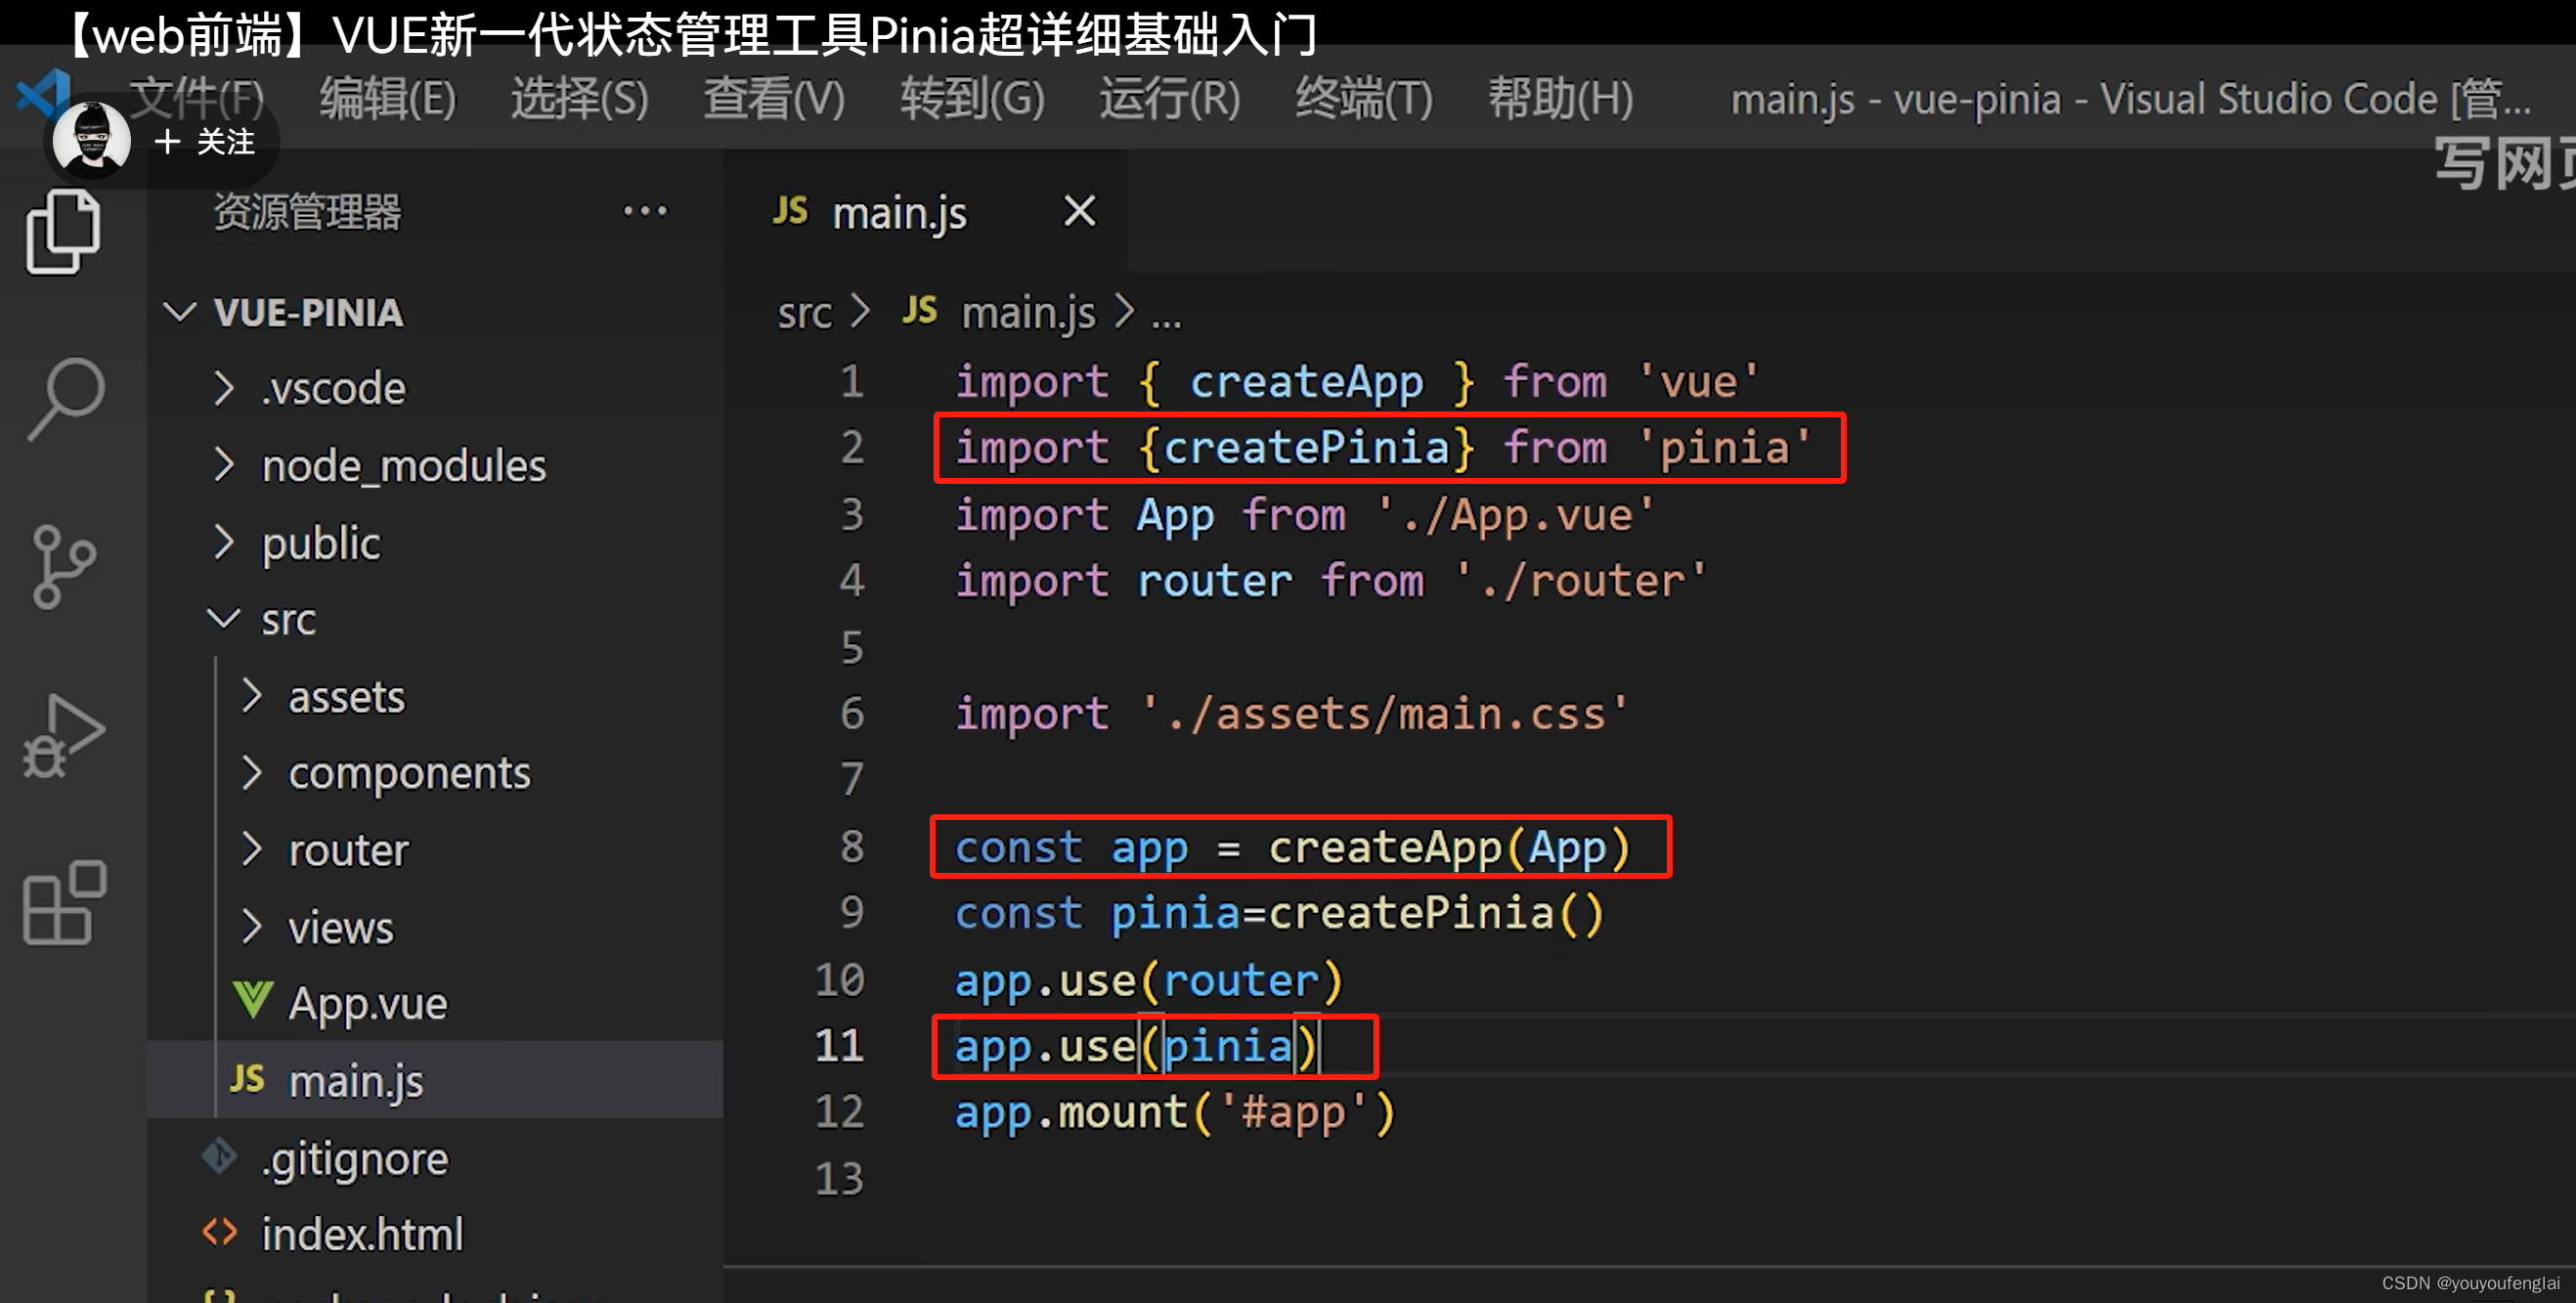Open App.vue in the explorer
Viewport: 2576px width, 1303px height.
tap(435, 1003)
